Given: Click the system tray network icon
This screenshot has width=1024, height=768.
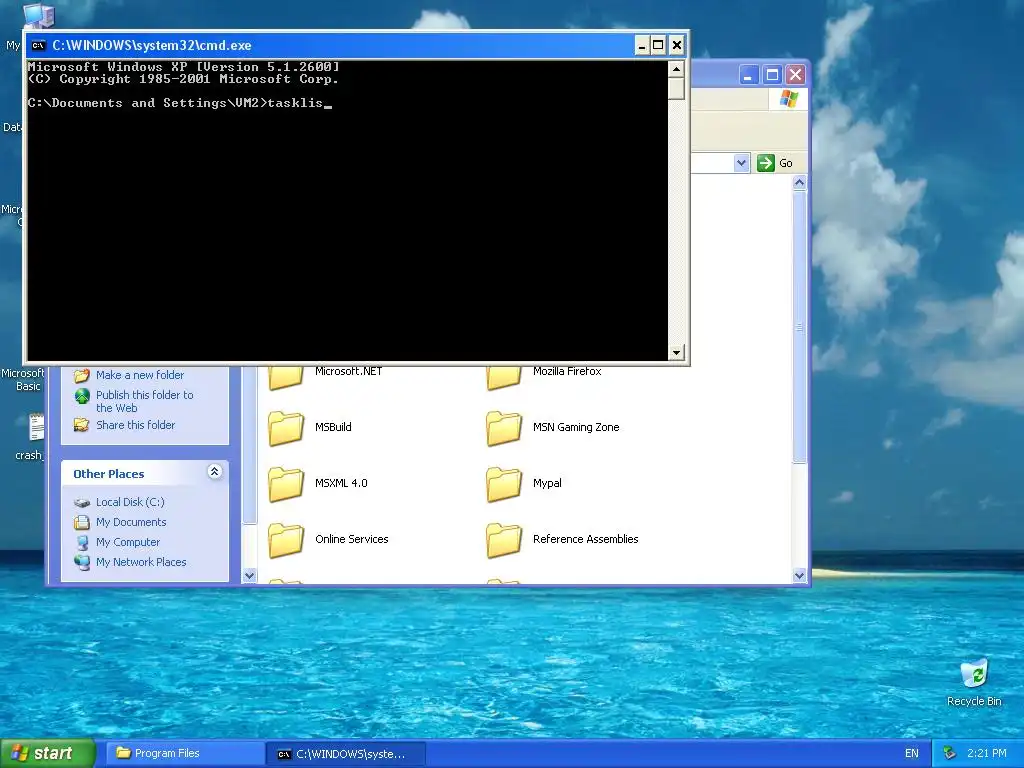Looking at the screenshot, I should [x=950, y=754].
